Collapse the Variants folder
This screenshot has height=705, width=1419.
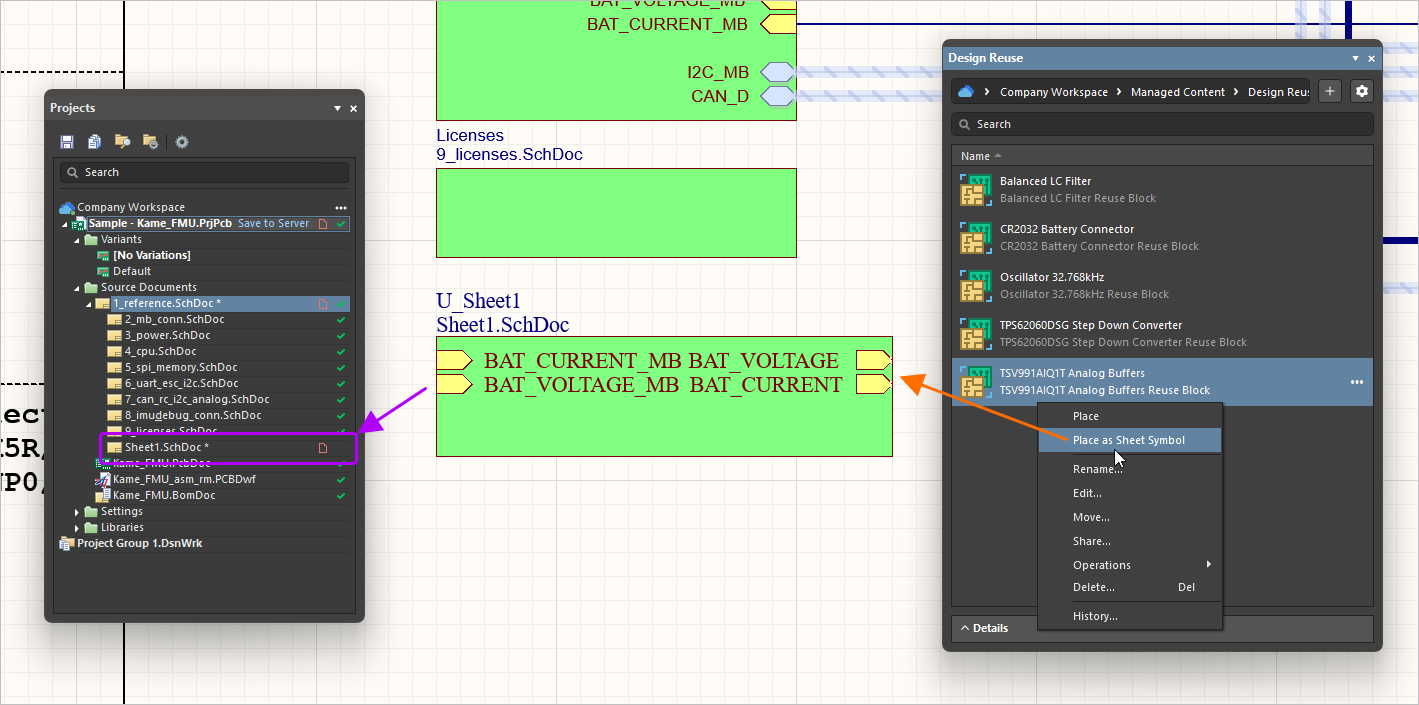tap(77, 240)
